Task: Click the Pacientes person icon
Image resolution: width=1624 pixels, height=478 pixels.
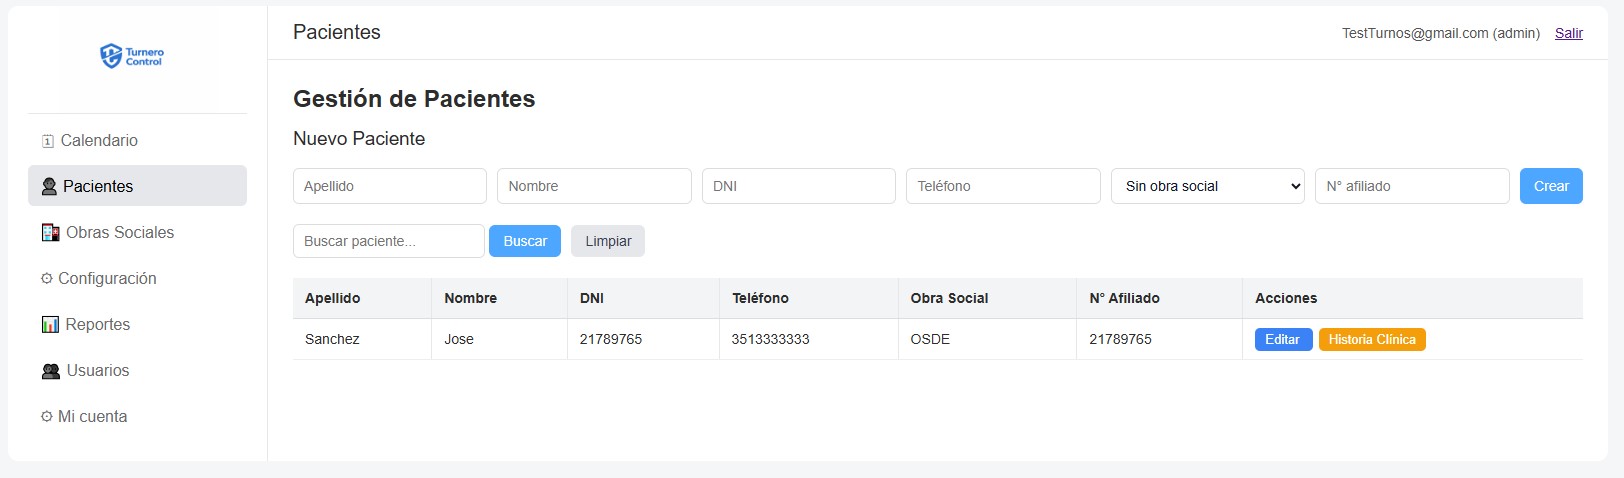Action: [49, 186]
